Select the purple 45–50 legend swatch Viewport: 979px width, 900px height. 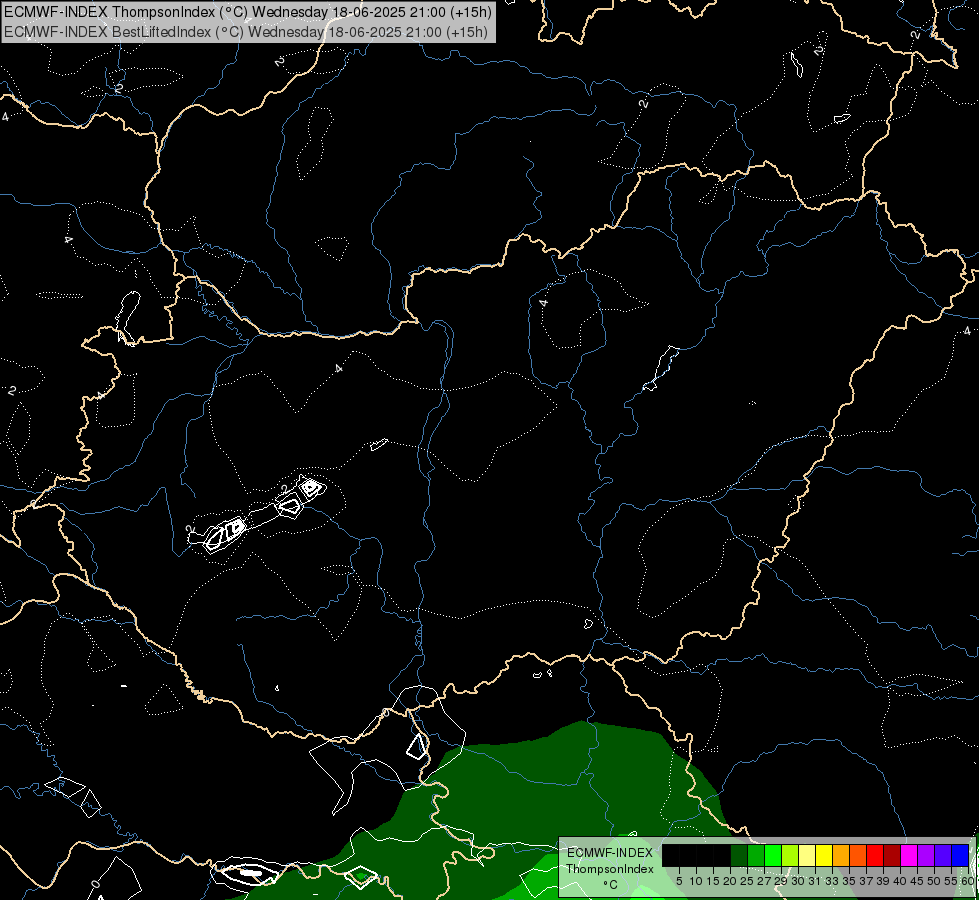926,855
